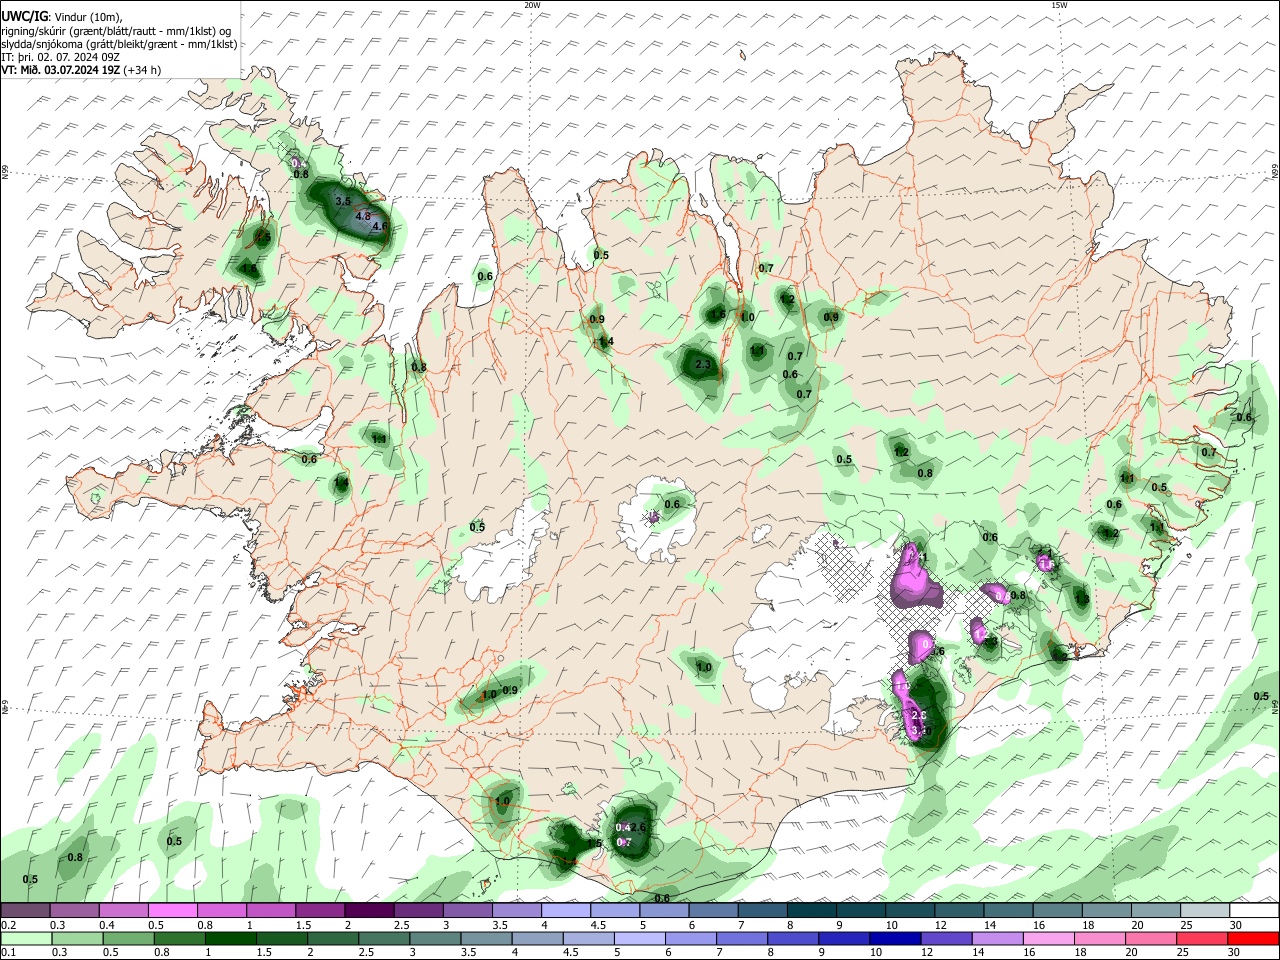1280x960 pixels.
Task: Click the 2.6 precipitation value on the south coast
Action: pos(639,827)
